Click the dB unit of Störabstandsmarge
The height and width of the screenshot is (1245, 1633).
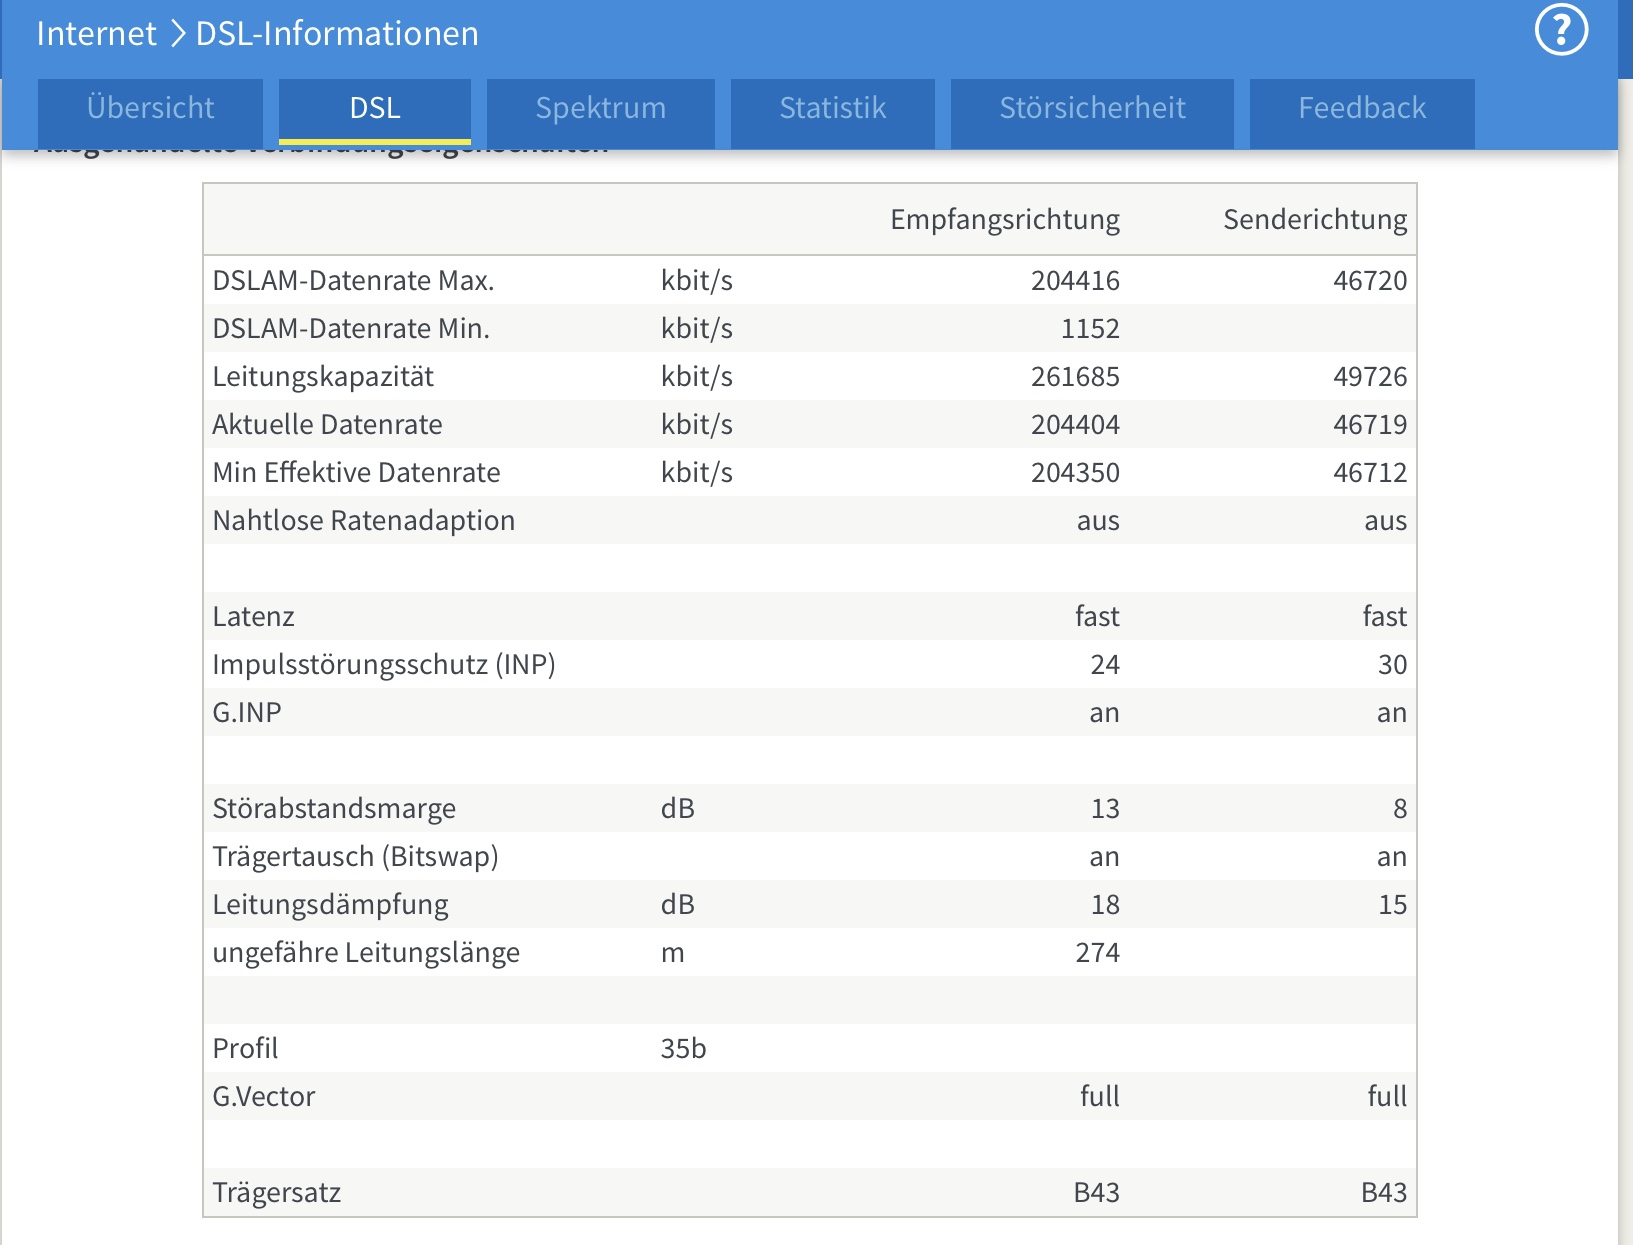[x=677, y=809]
